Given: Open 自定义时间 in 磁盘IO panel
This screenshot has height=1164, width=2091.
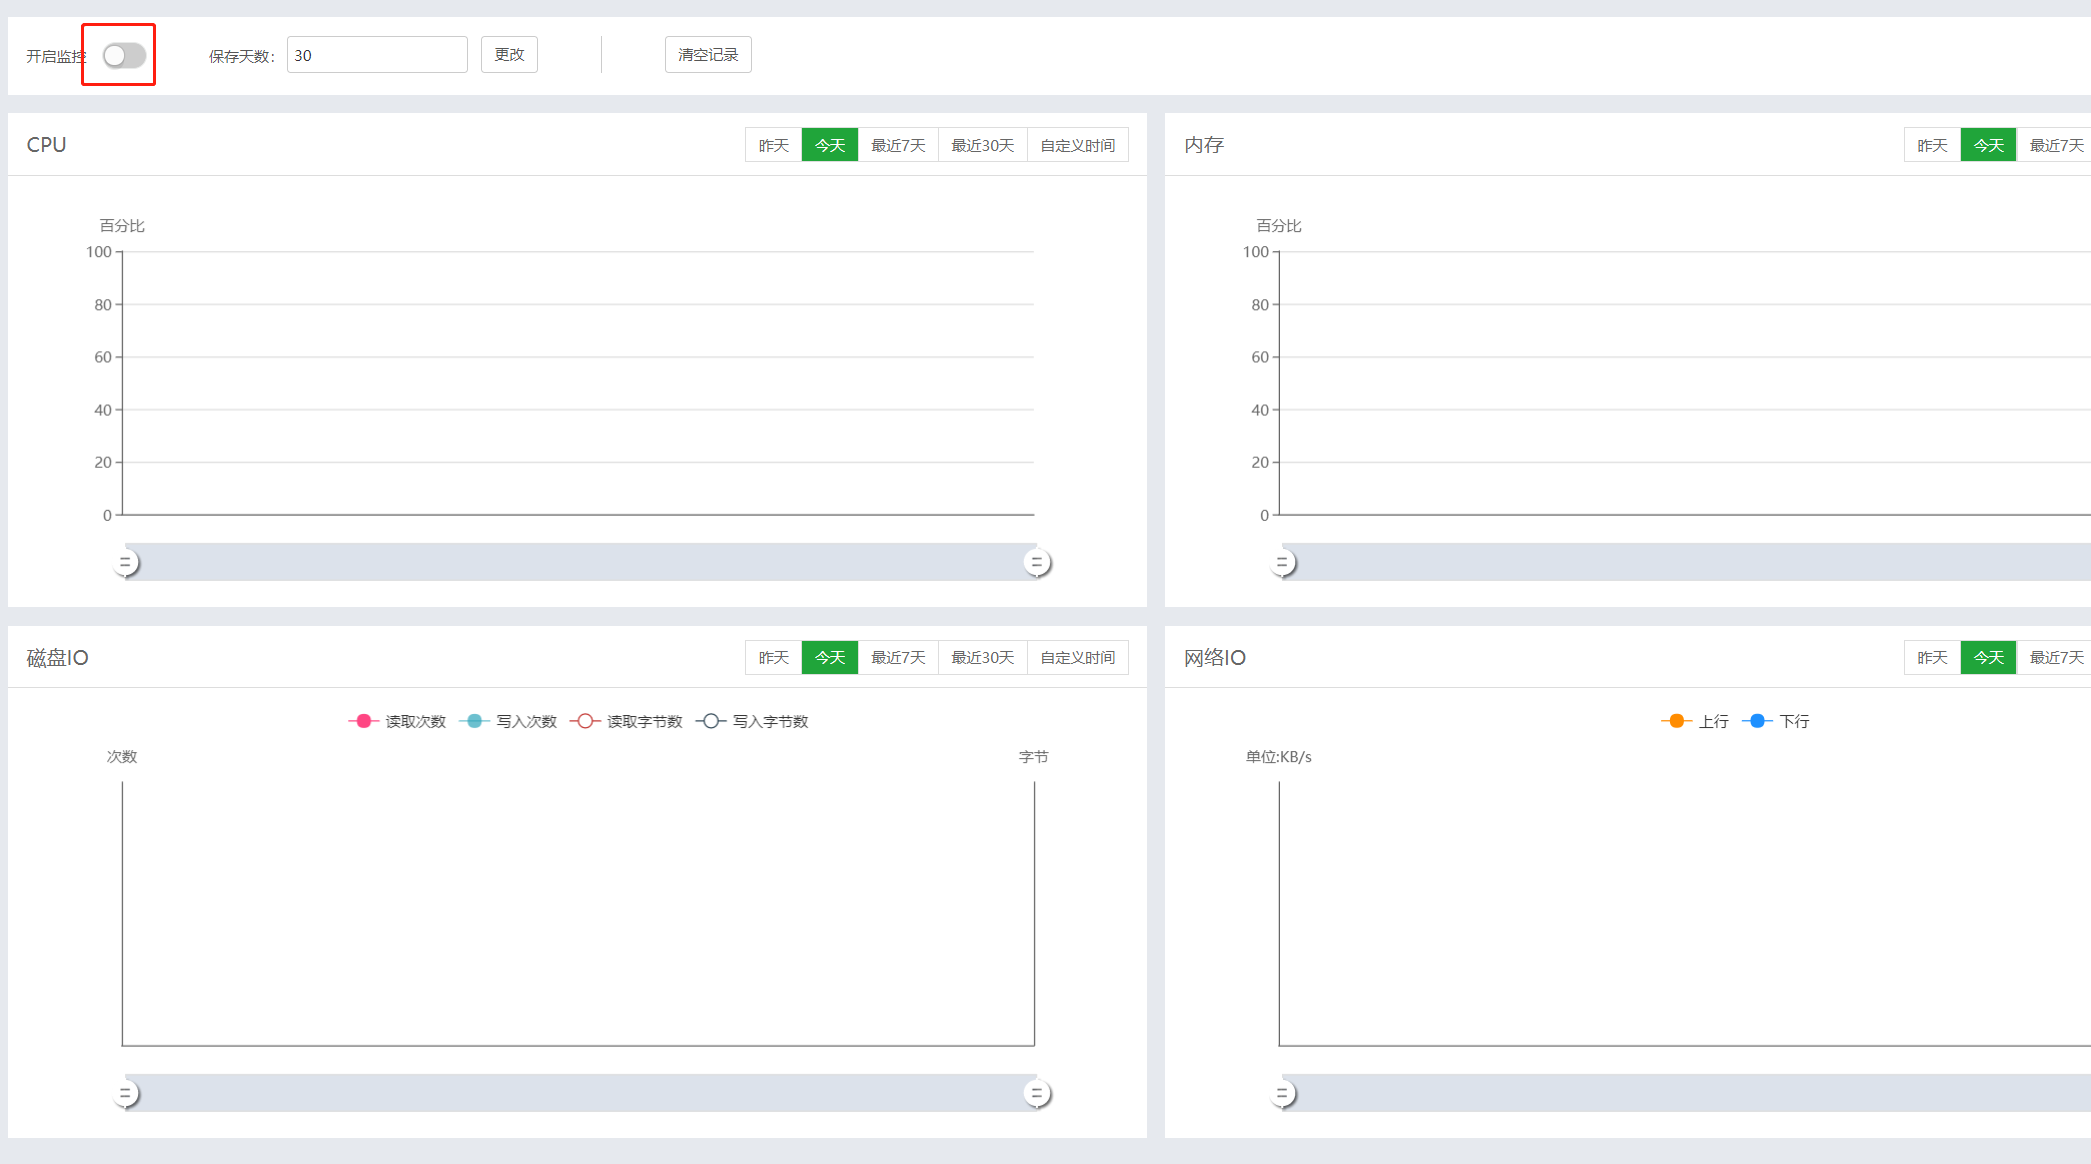Looking at the screenshot, I should (1077, 657).
